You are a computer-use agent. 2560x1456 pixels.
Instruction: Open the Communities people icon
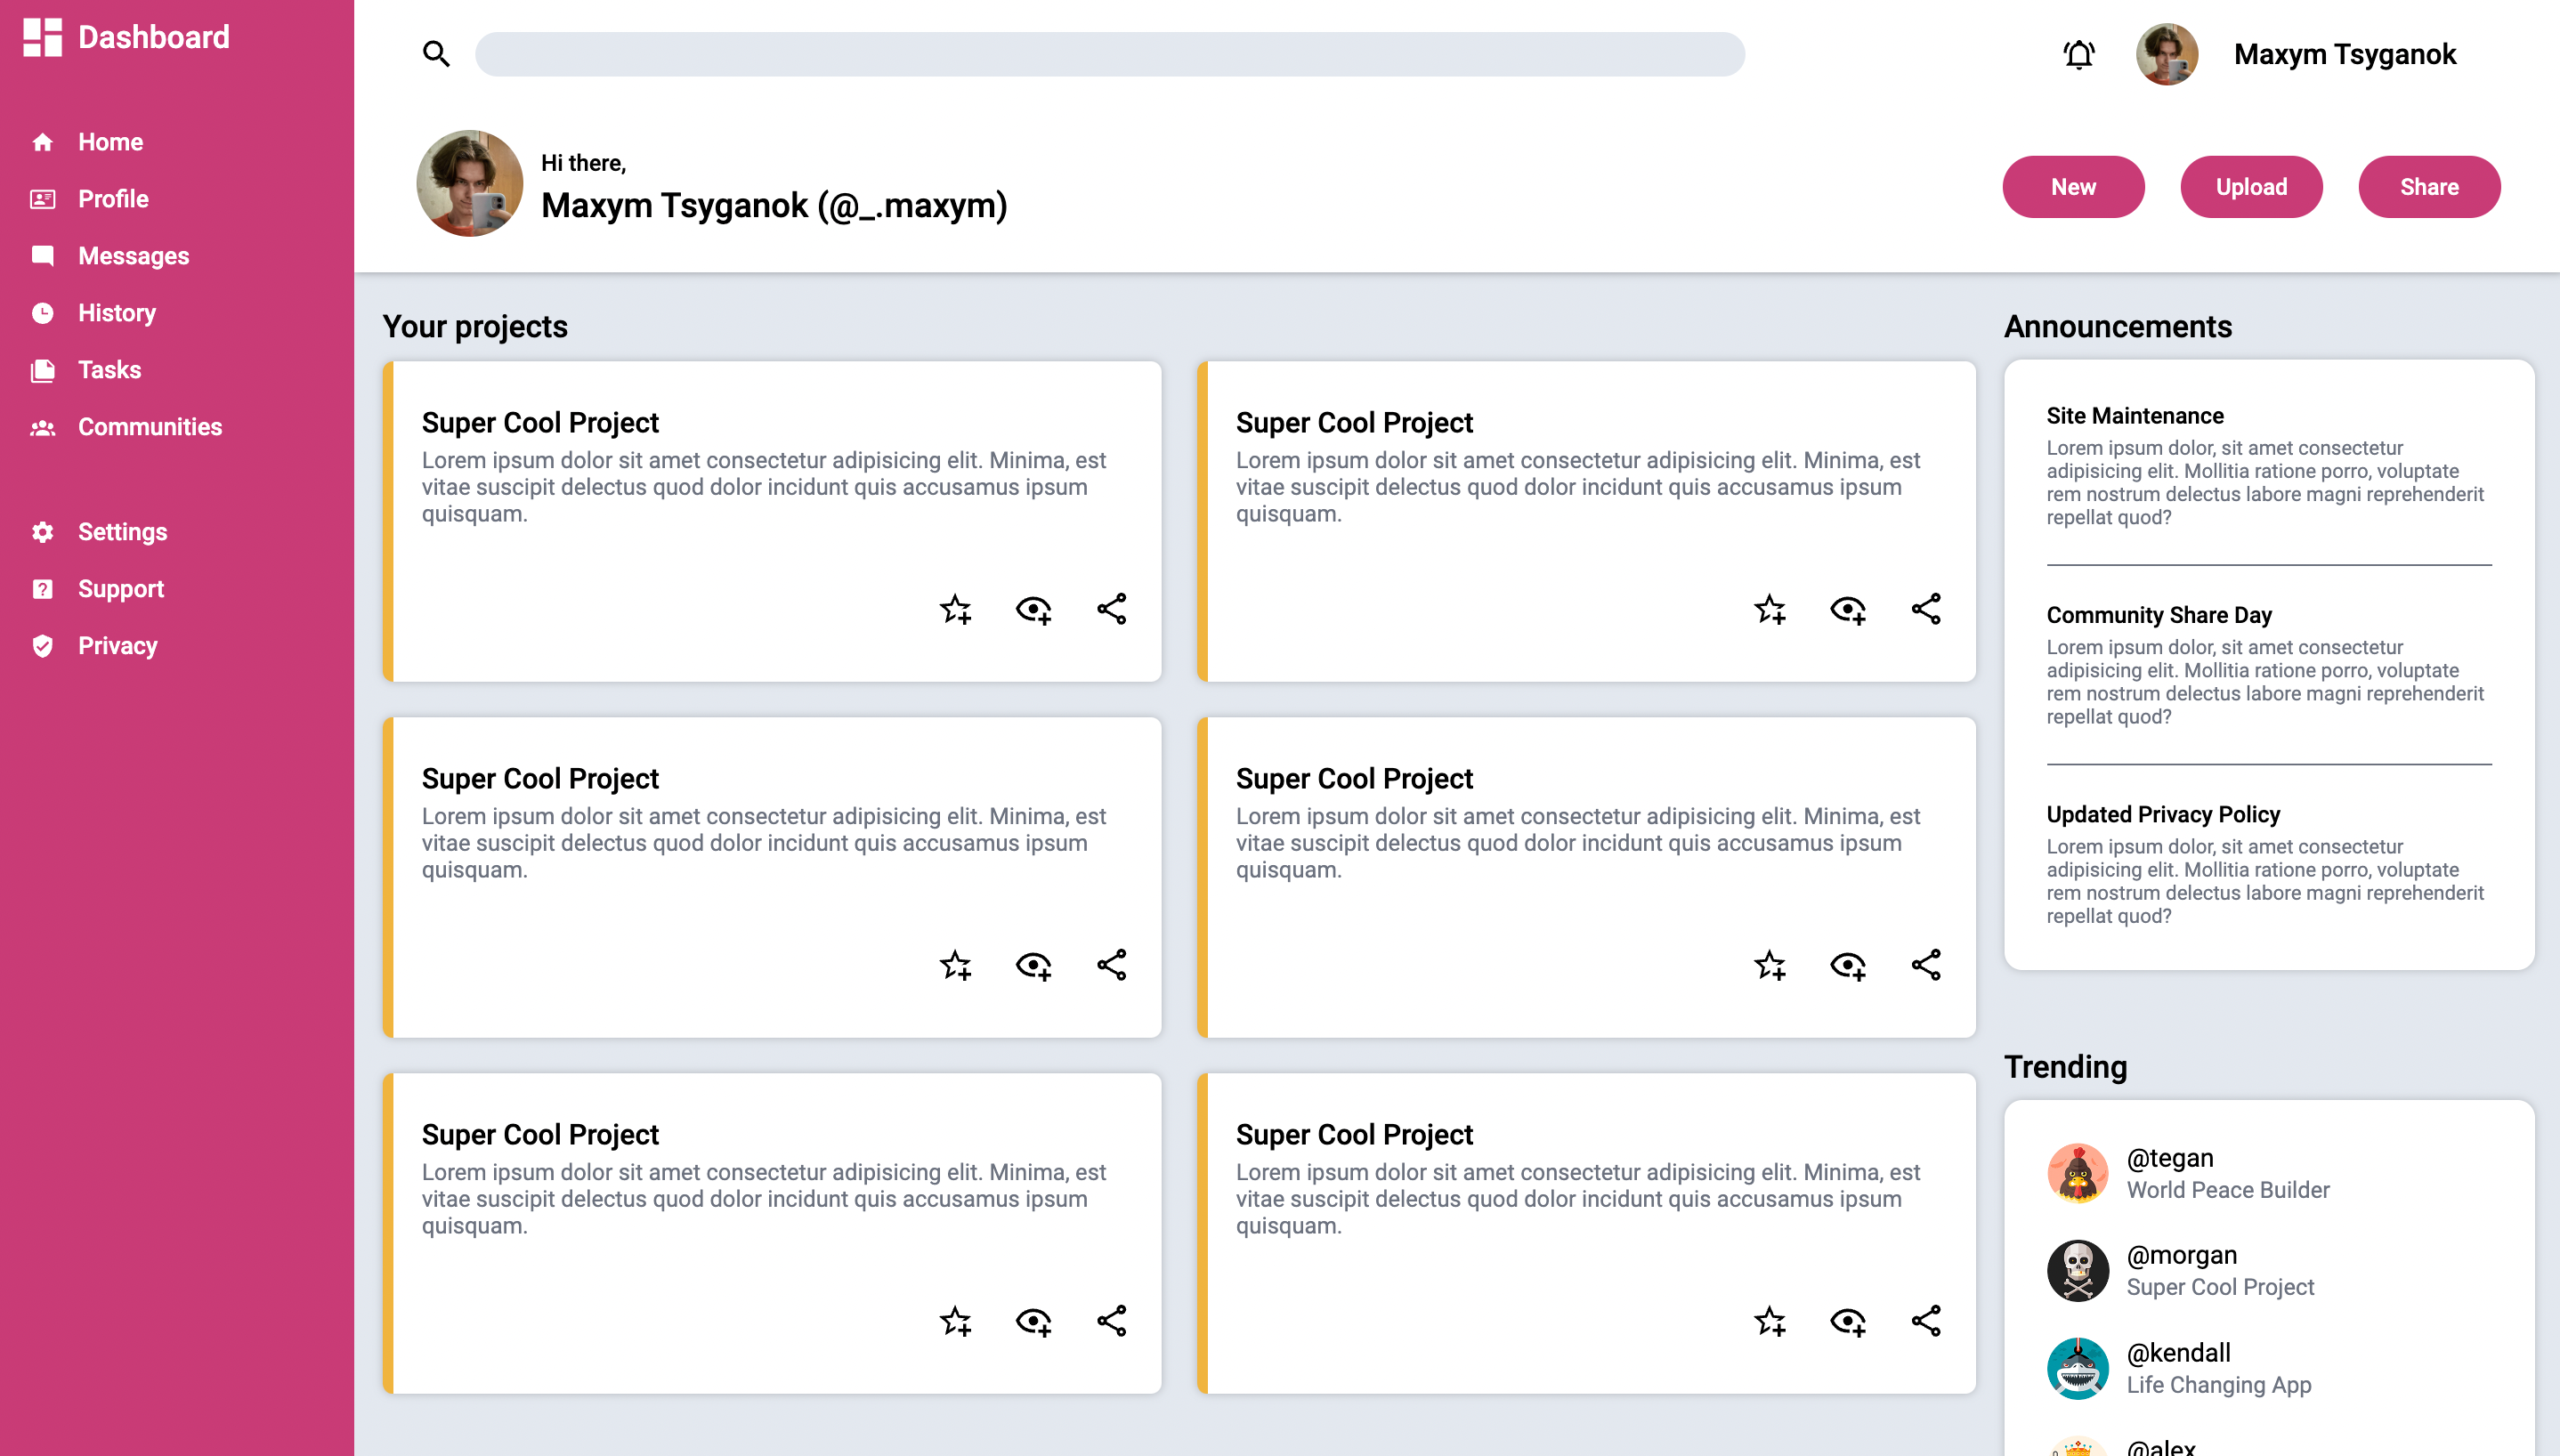tap(43, 427)
